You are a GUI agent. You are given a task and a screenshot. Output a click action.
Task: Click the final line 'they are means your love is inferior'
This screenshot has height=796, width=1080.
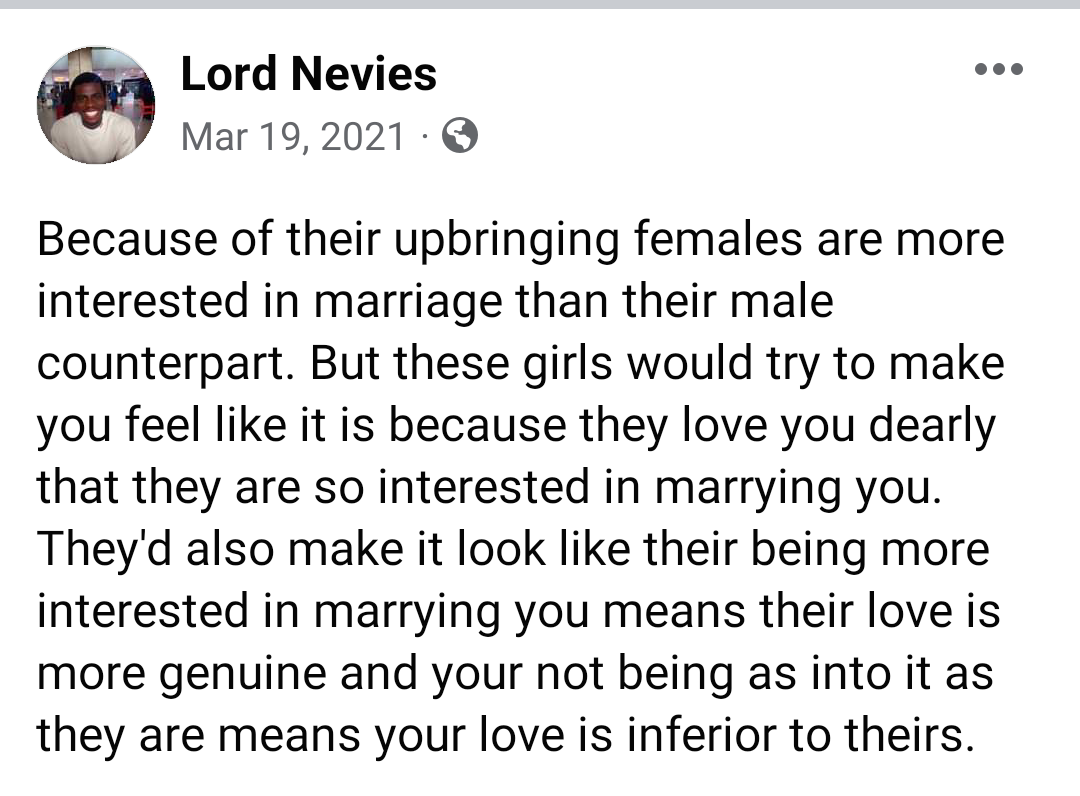click(506, 735)
